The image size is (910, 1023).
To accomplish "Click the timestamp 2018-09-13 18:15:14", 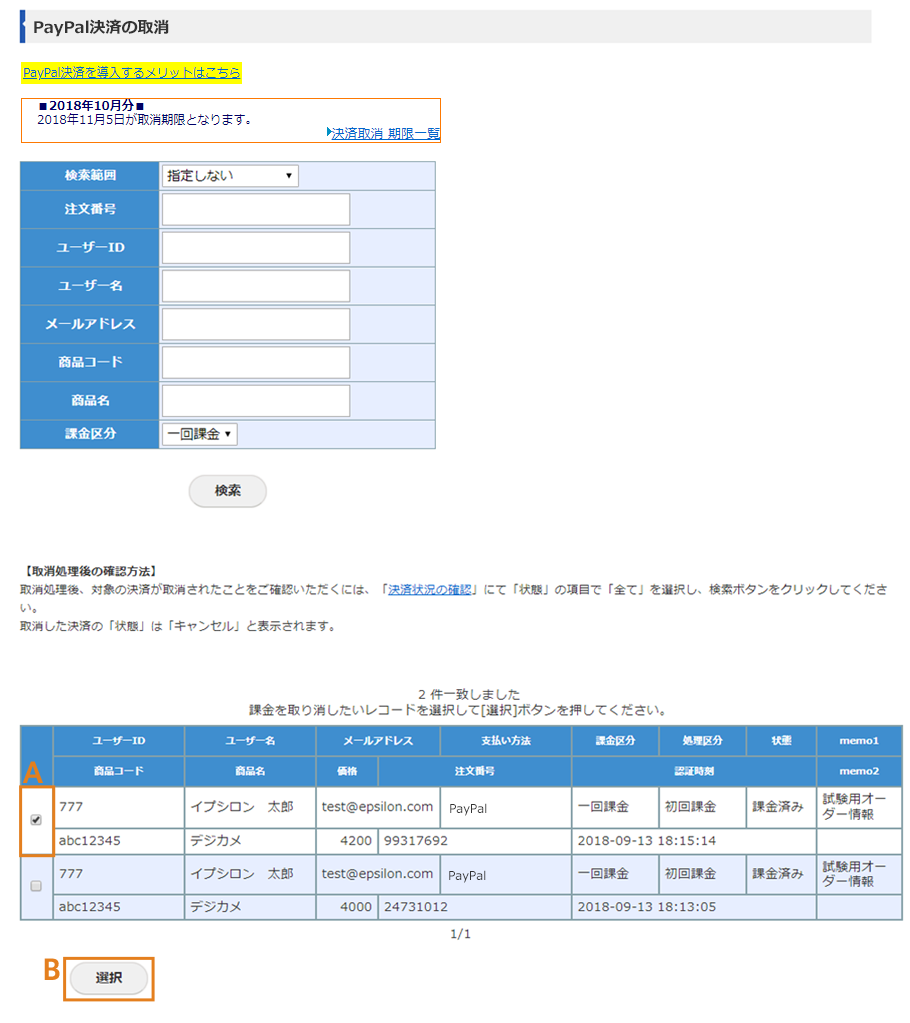I will 646,841.
